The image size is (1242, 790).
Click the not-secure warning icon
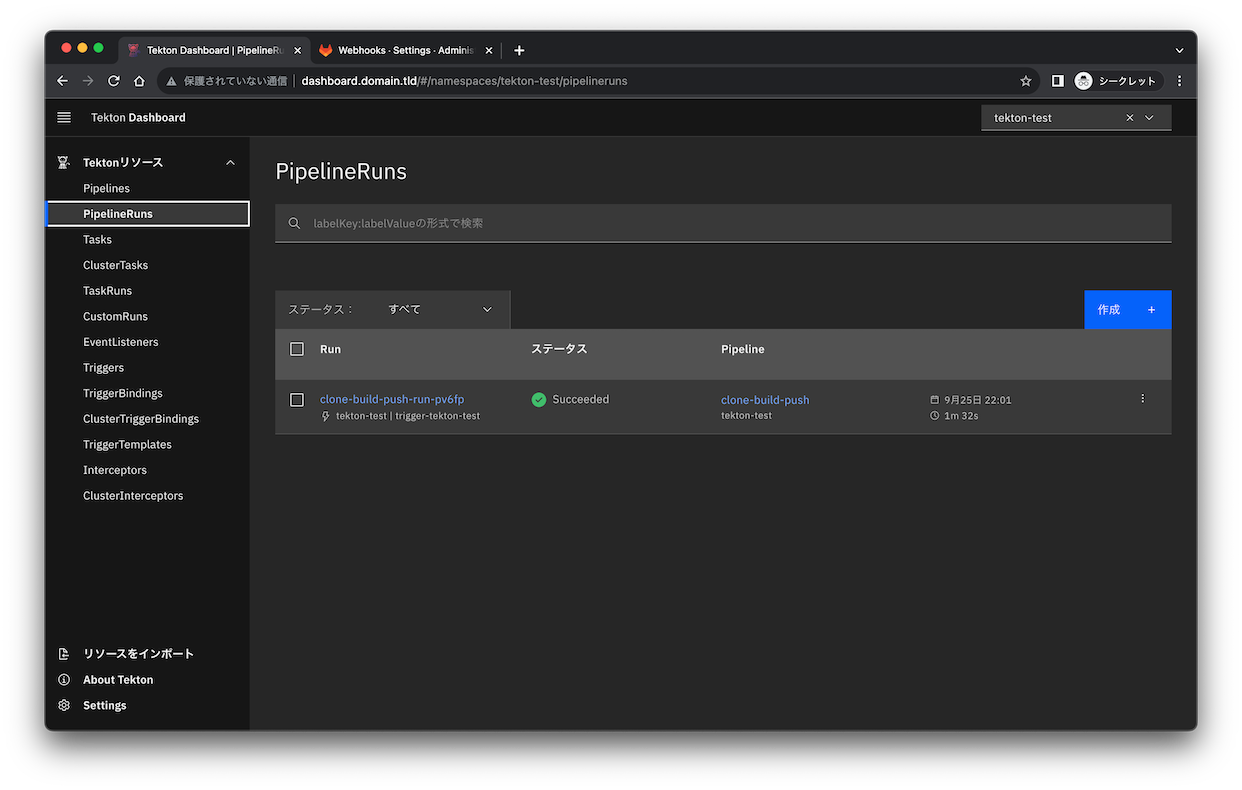point(171,81)
